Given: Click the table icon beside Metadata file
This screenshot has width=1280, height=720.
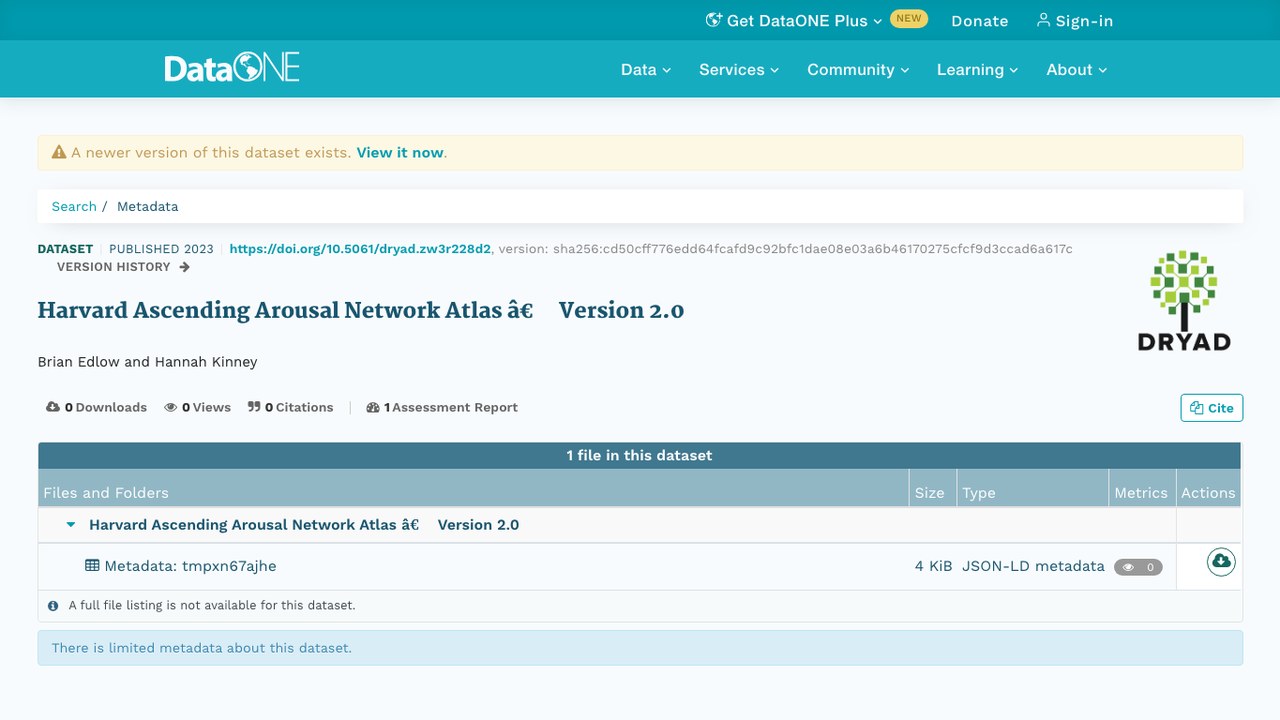Looking at the screenshot, I should (92, 565).
